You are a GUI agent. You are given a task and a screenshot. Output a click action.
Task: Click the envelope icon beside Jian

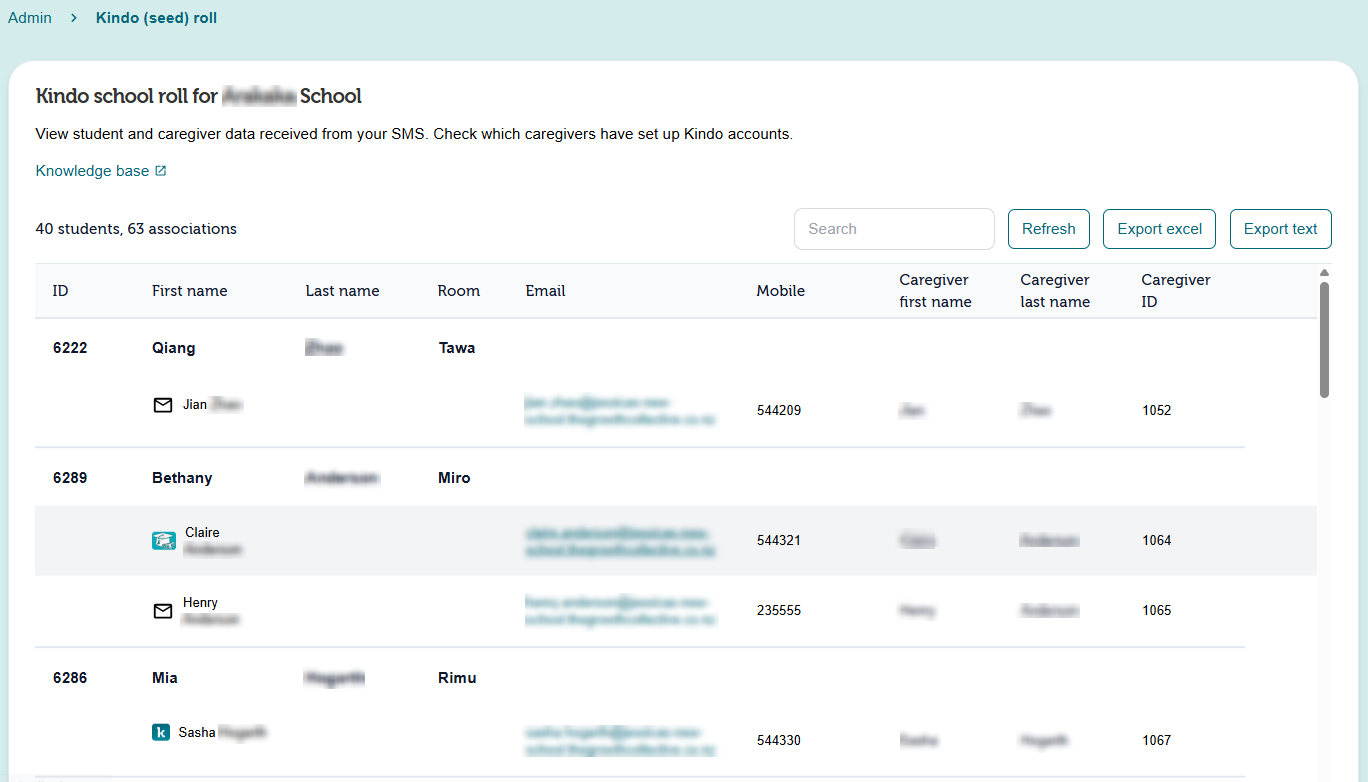pos(163,405)
